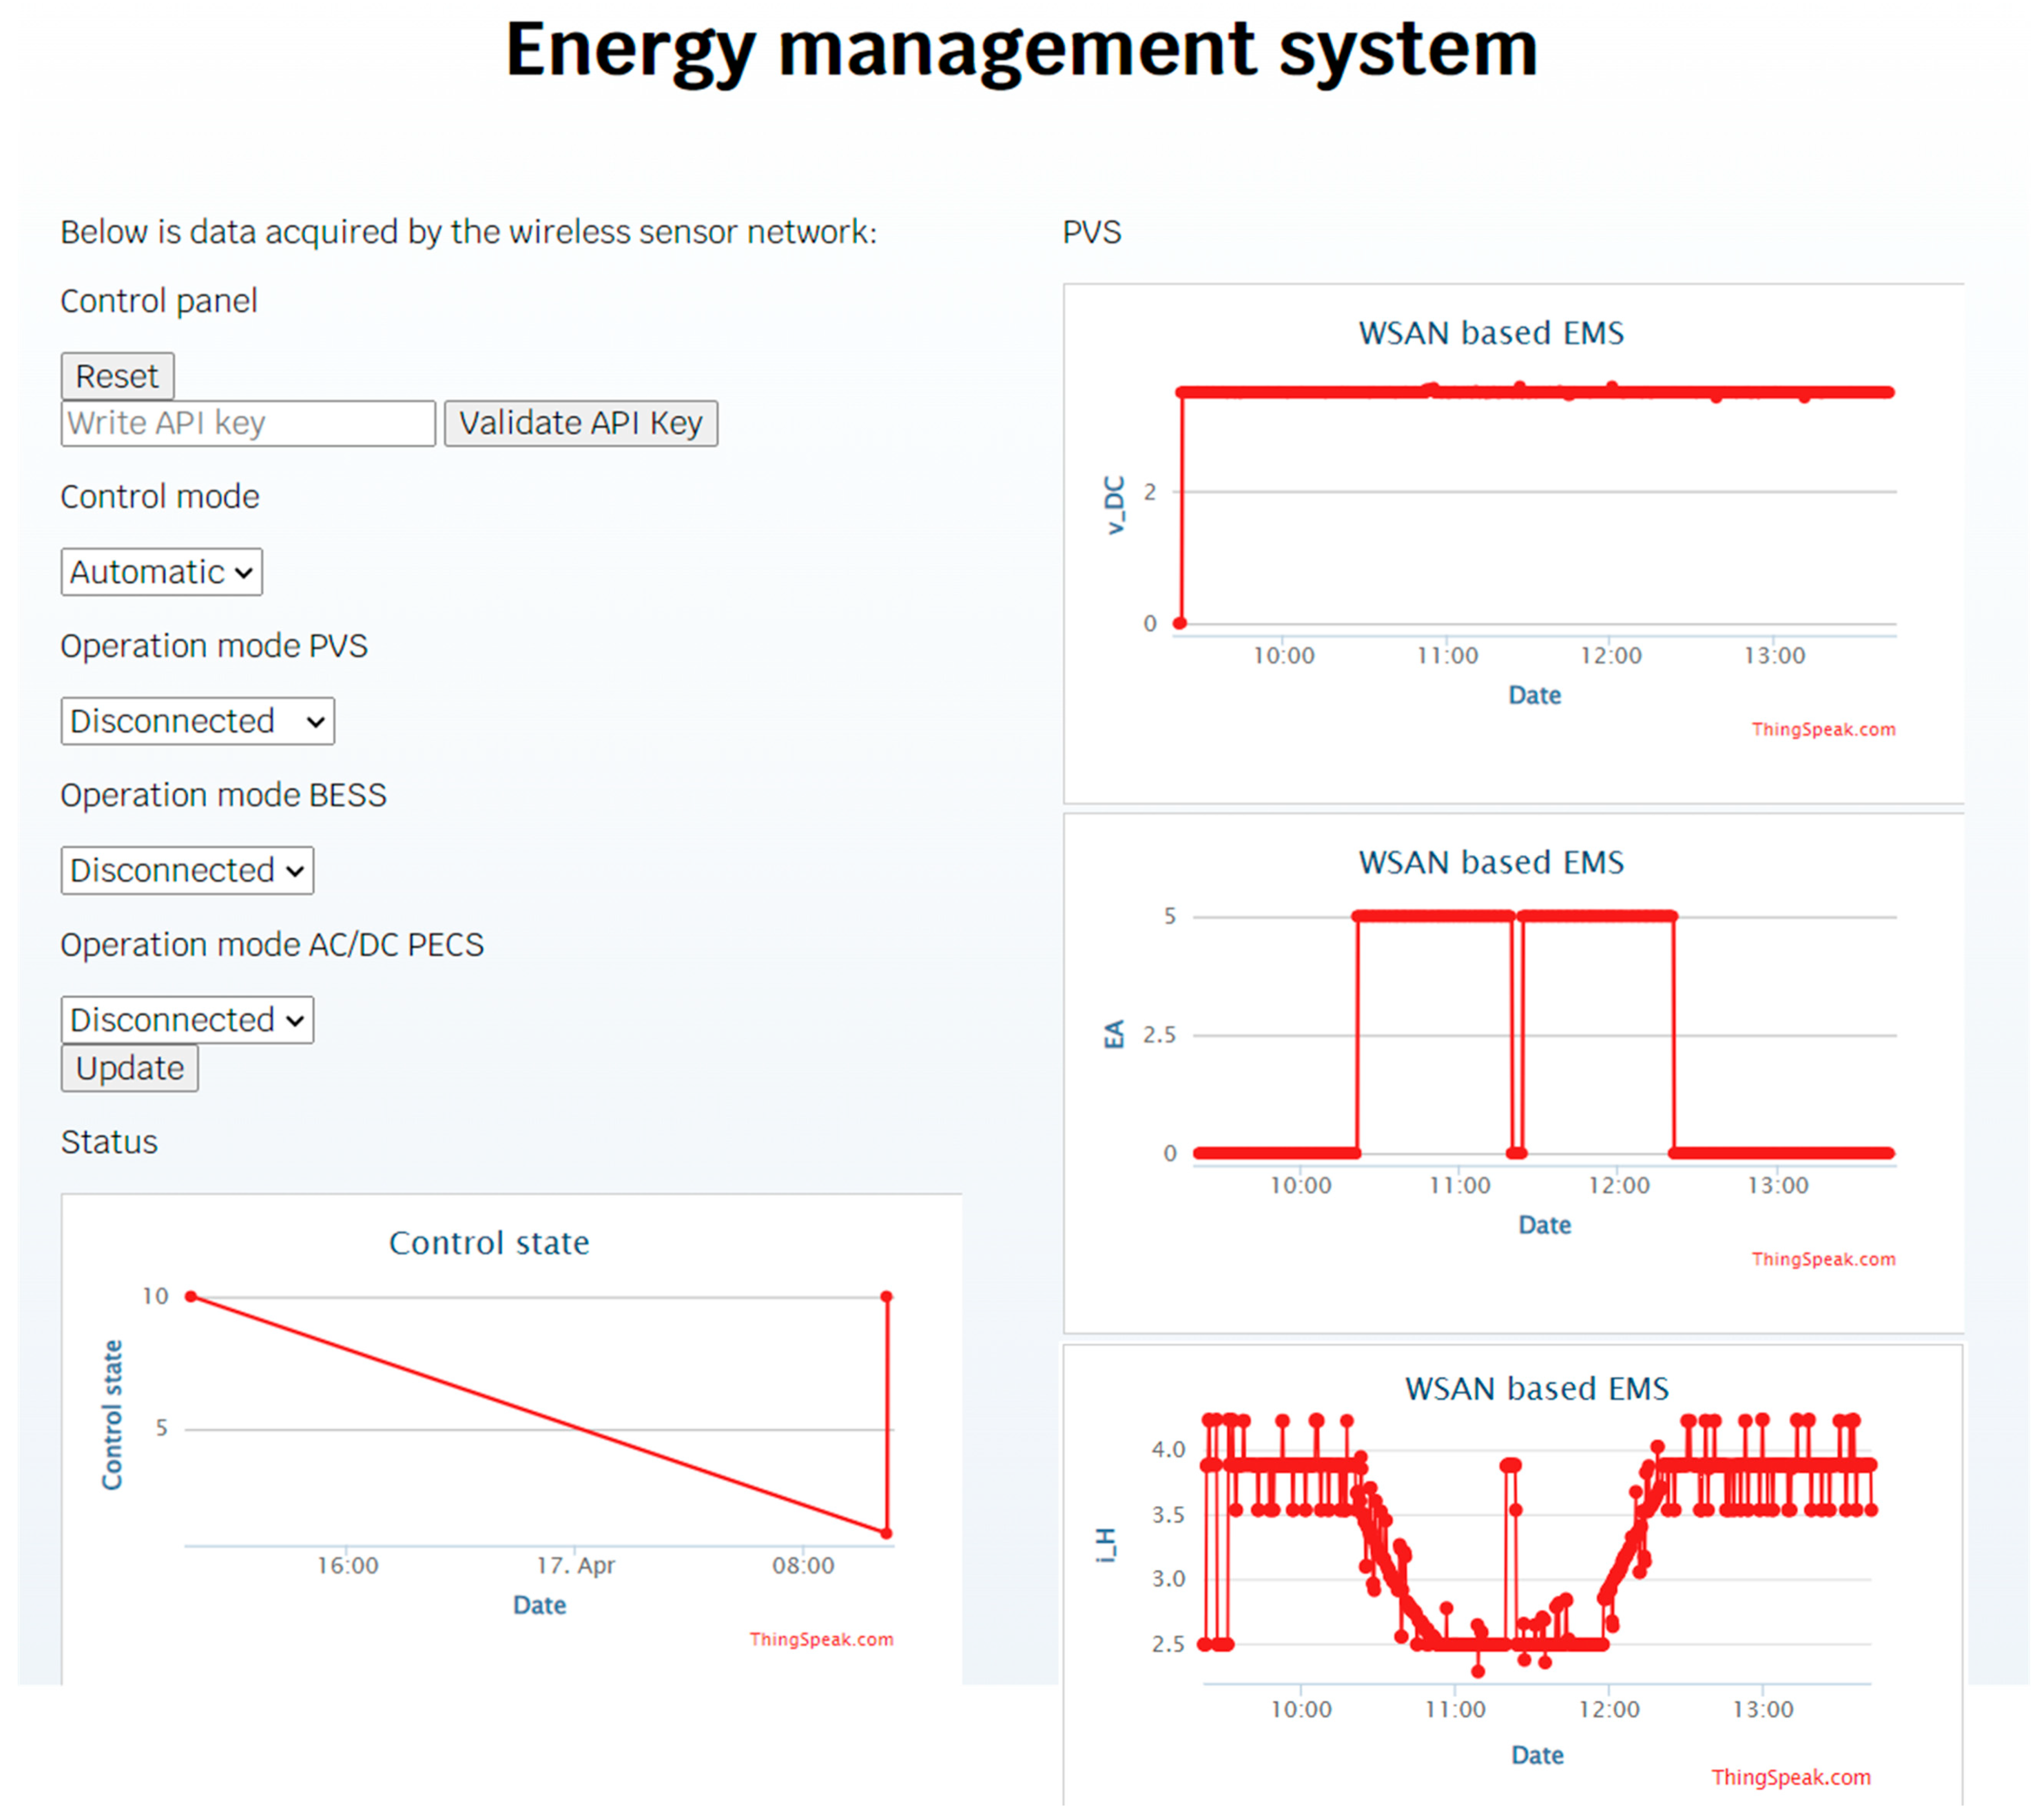Open the AC/DC PECS operation mode dropdown
Screen dimensions: 2042x1820
187,1020
